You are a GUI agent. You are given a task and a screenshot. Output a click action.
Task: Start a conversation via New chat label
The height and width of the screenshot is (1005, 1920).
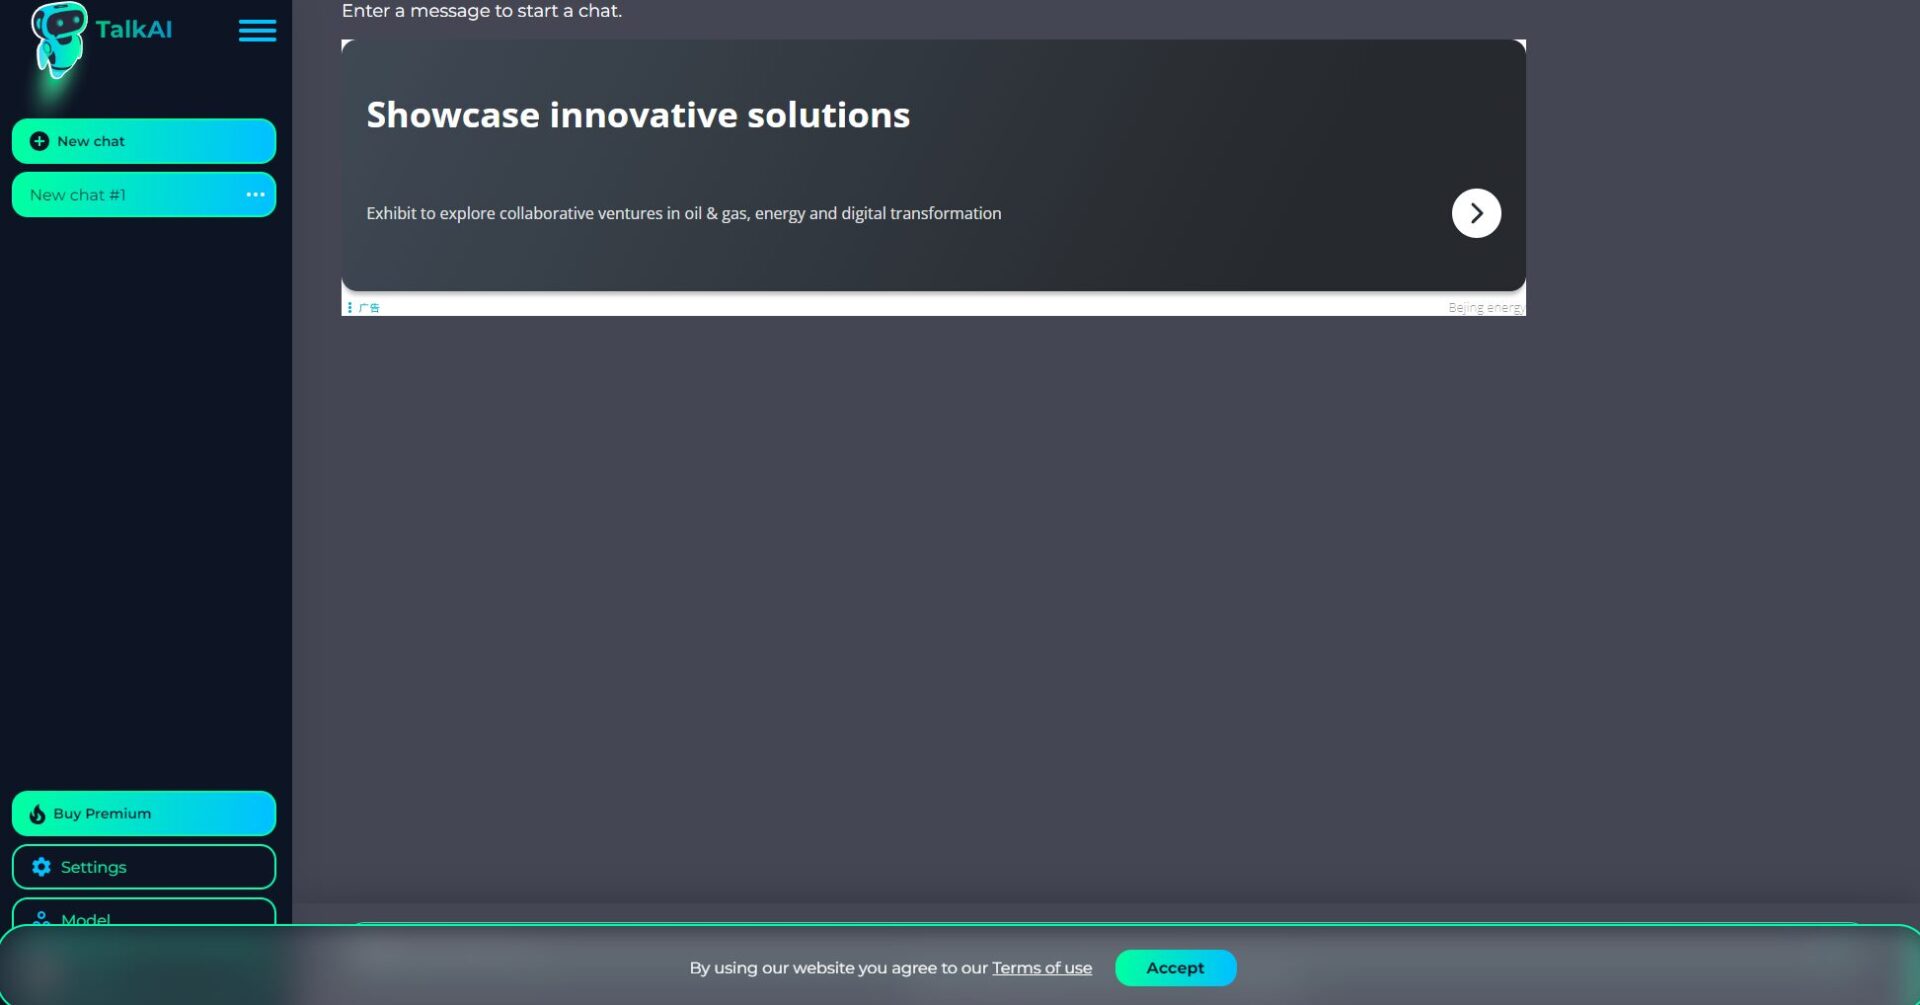91,141
